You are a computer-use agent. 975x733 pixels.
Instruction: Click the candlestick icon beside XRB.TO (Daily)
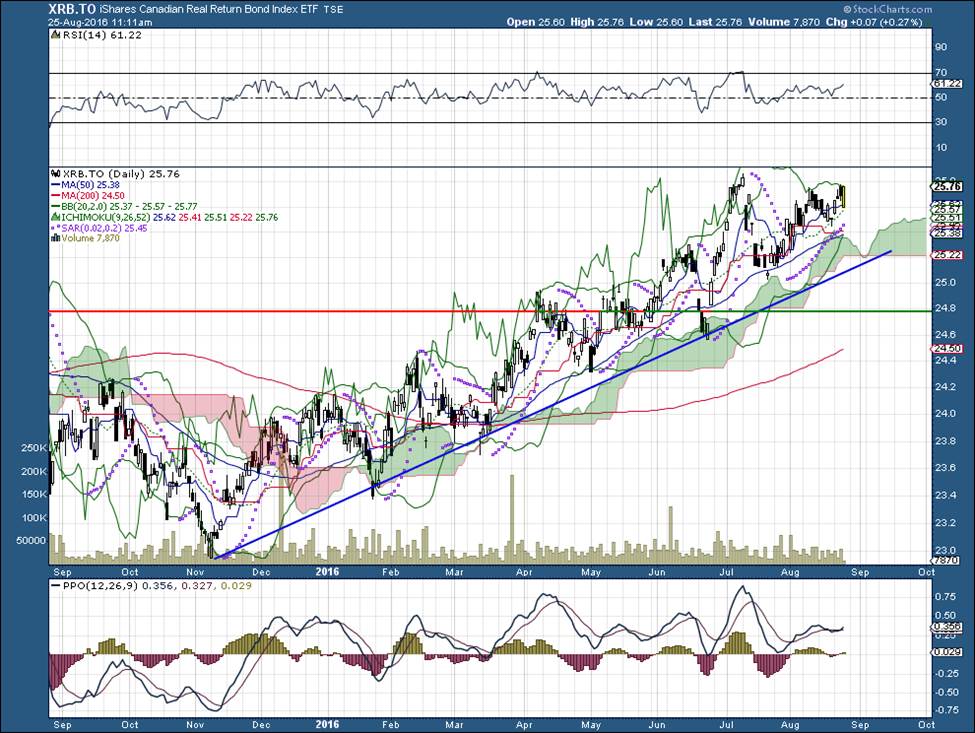(55, 174)
